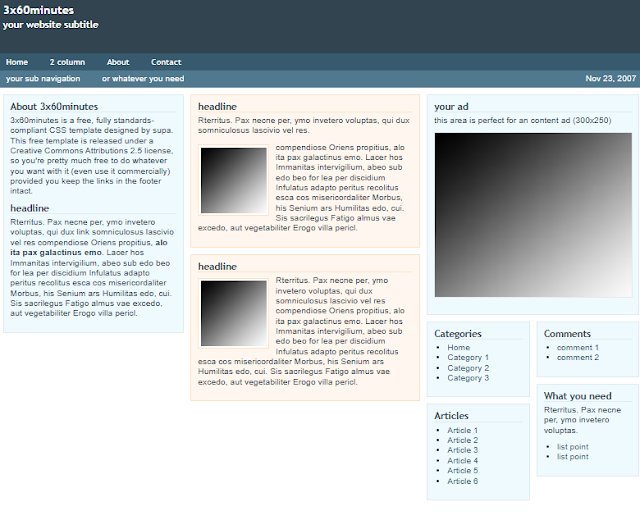This screenshot has width=640, height=511.
Task: Open the Home link under Categories
Action: 459,347
